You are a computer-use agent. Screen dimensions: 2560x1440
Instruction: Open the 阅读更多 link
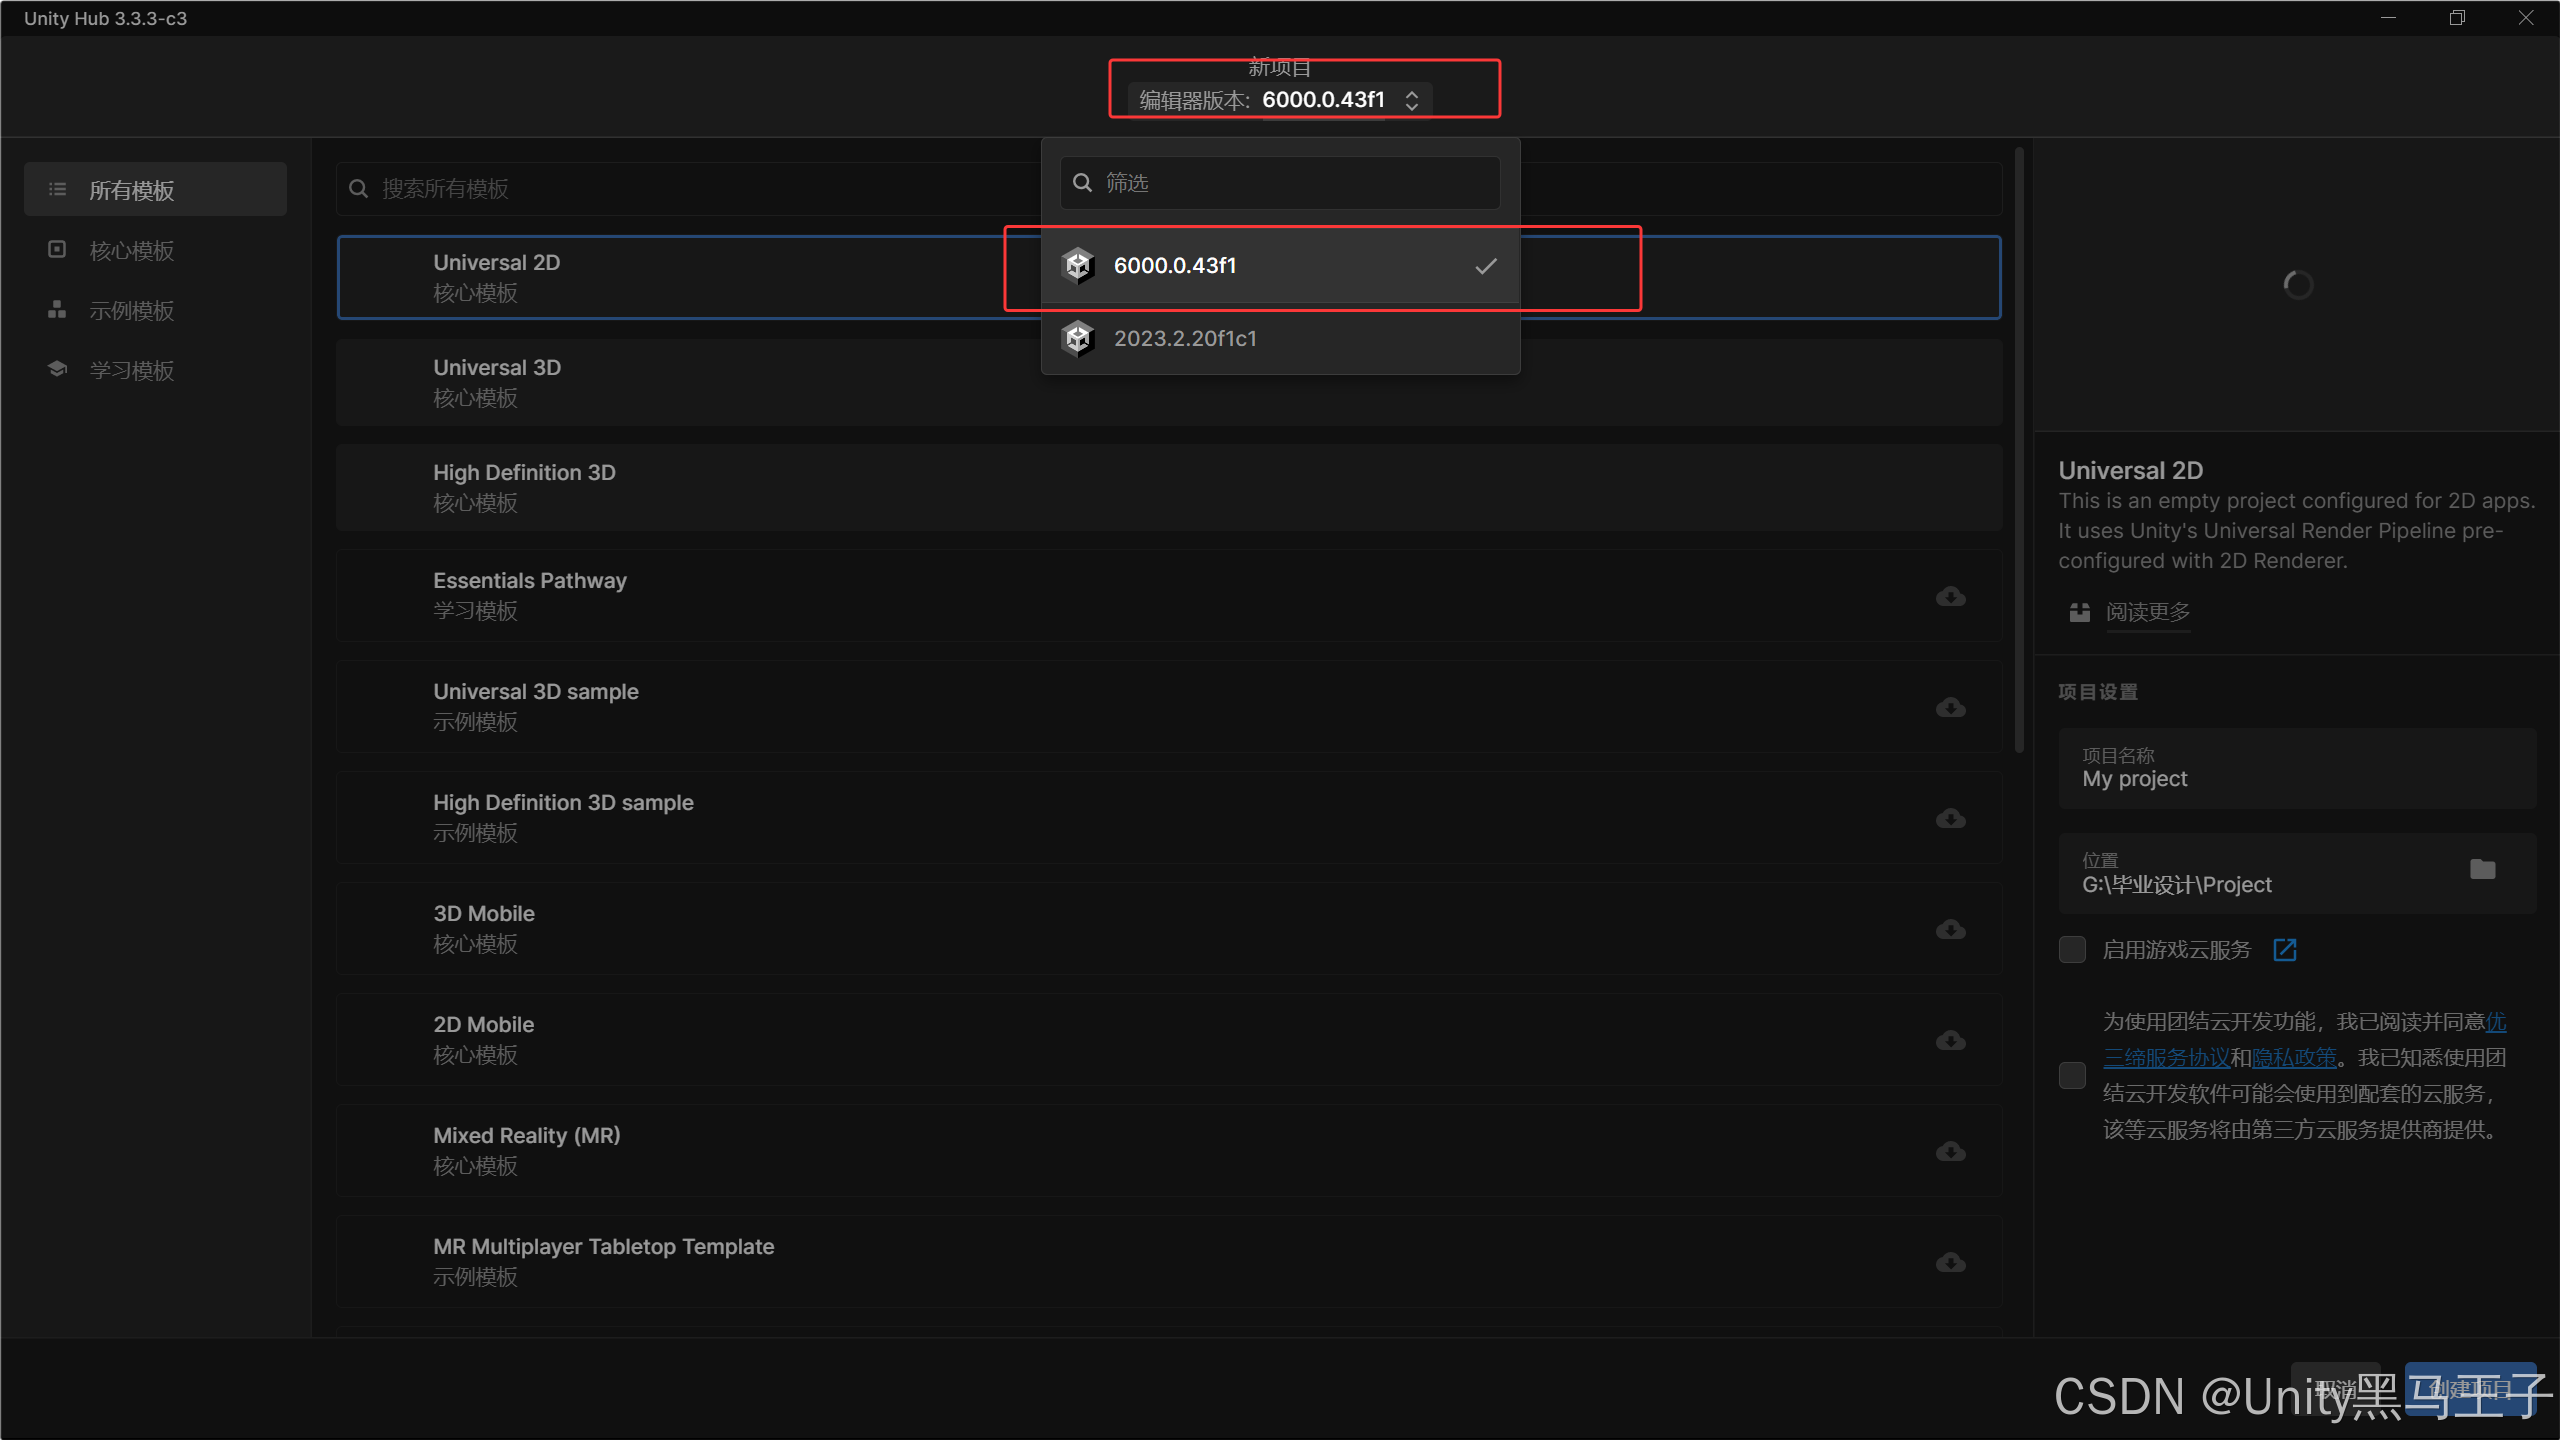point(2147,612)
